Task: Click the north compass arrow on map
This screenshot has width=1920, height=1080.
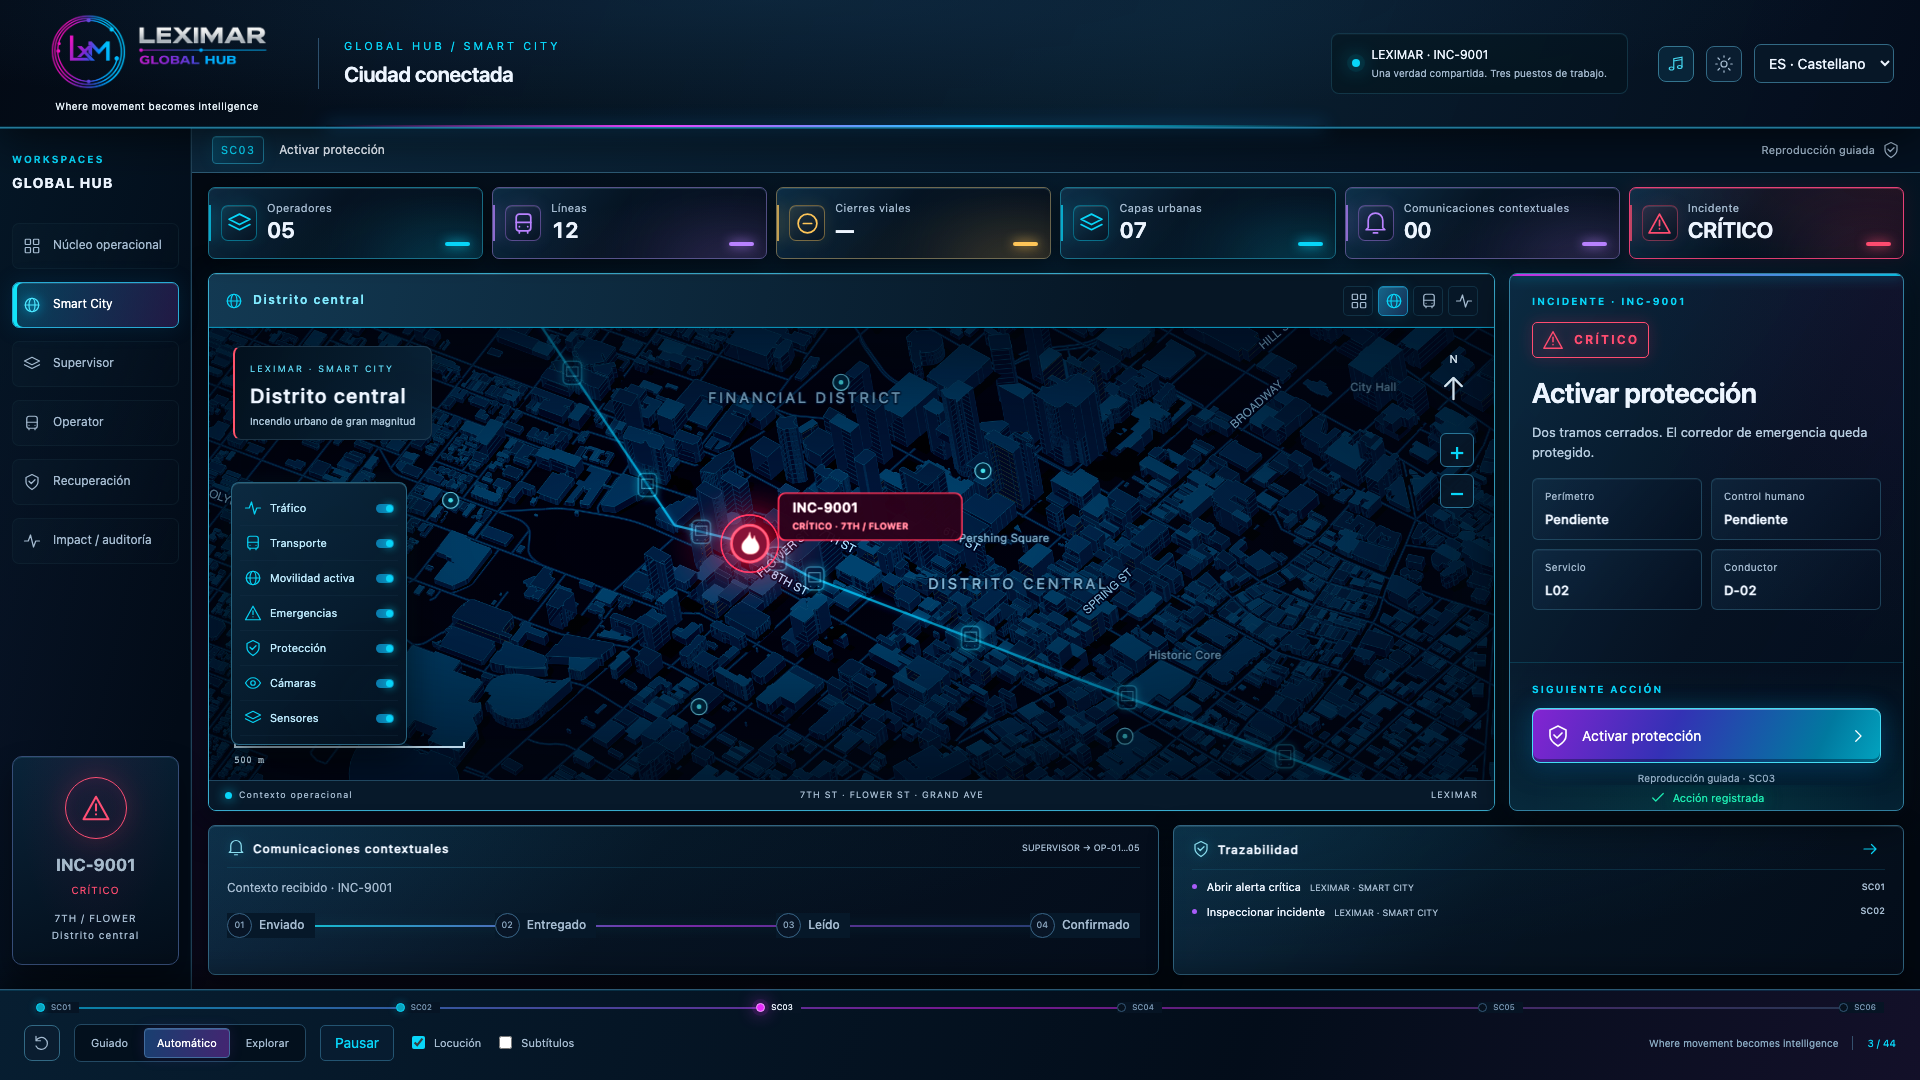Action: [x=1453, y=387]
